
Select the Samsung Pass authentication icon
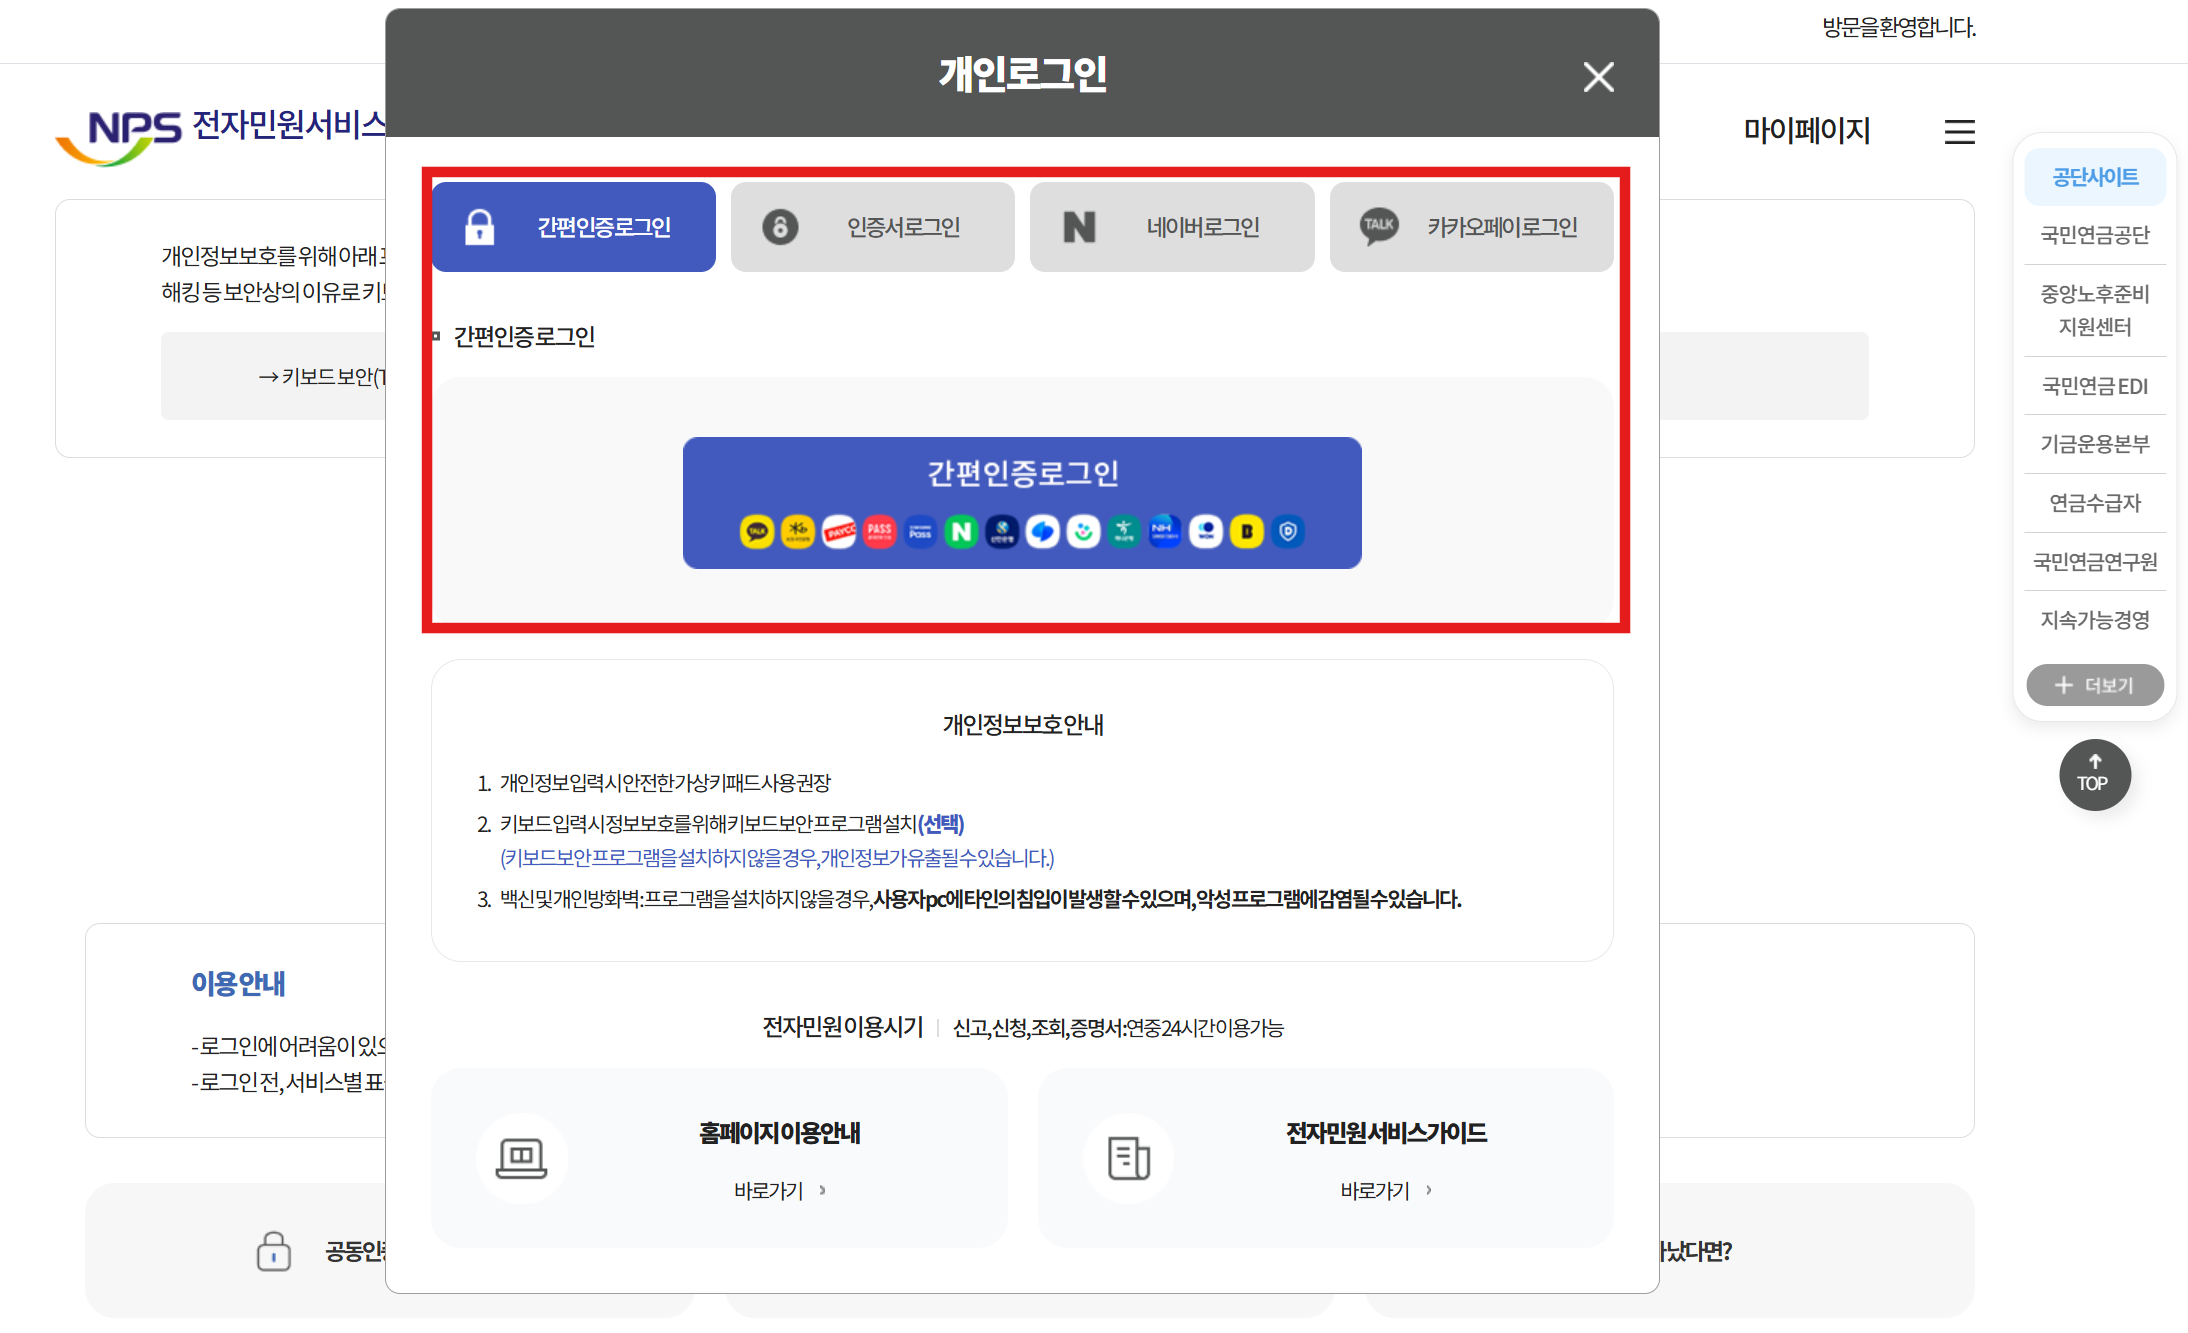point(920,532)
